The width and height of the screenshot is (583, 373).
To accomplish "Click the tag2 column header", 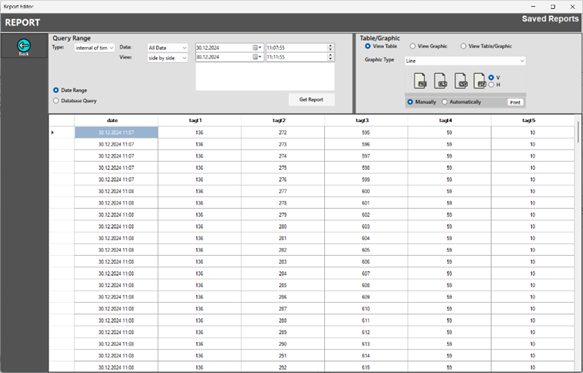I will click(283, 120).
